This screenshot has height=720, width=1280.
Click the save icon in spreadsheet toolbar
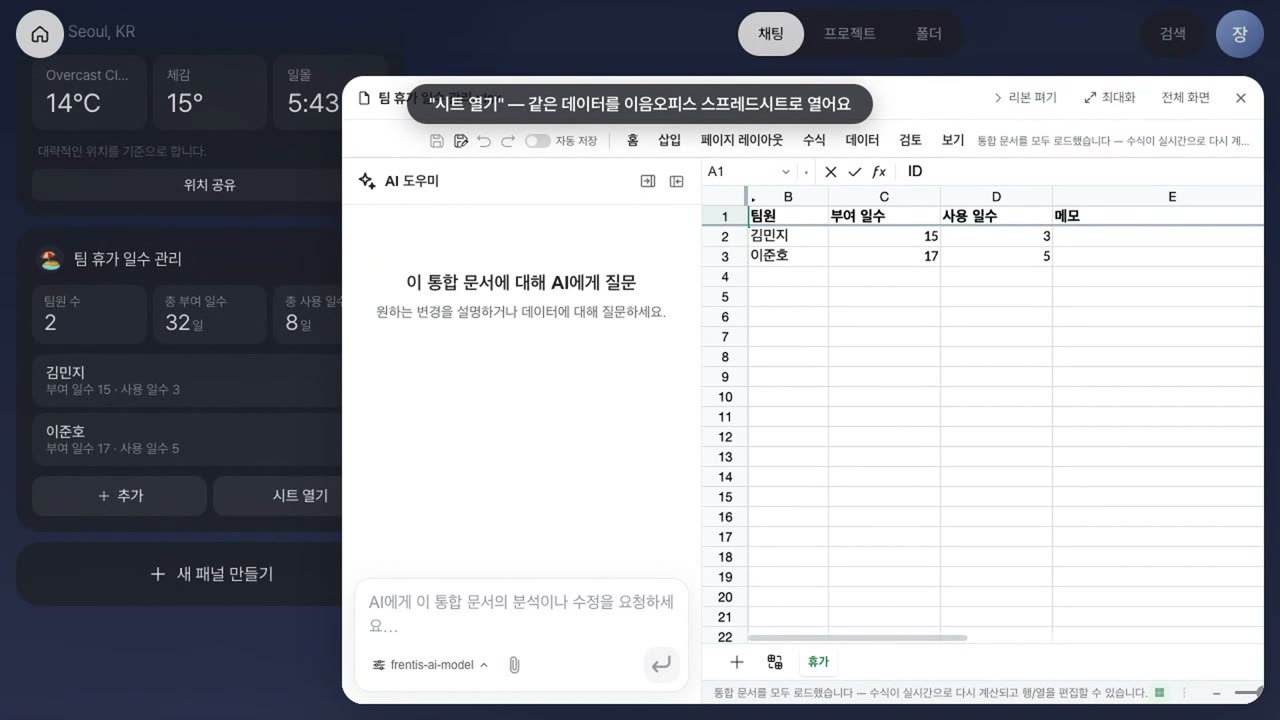tap(437, 141)
